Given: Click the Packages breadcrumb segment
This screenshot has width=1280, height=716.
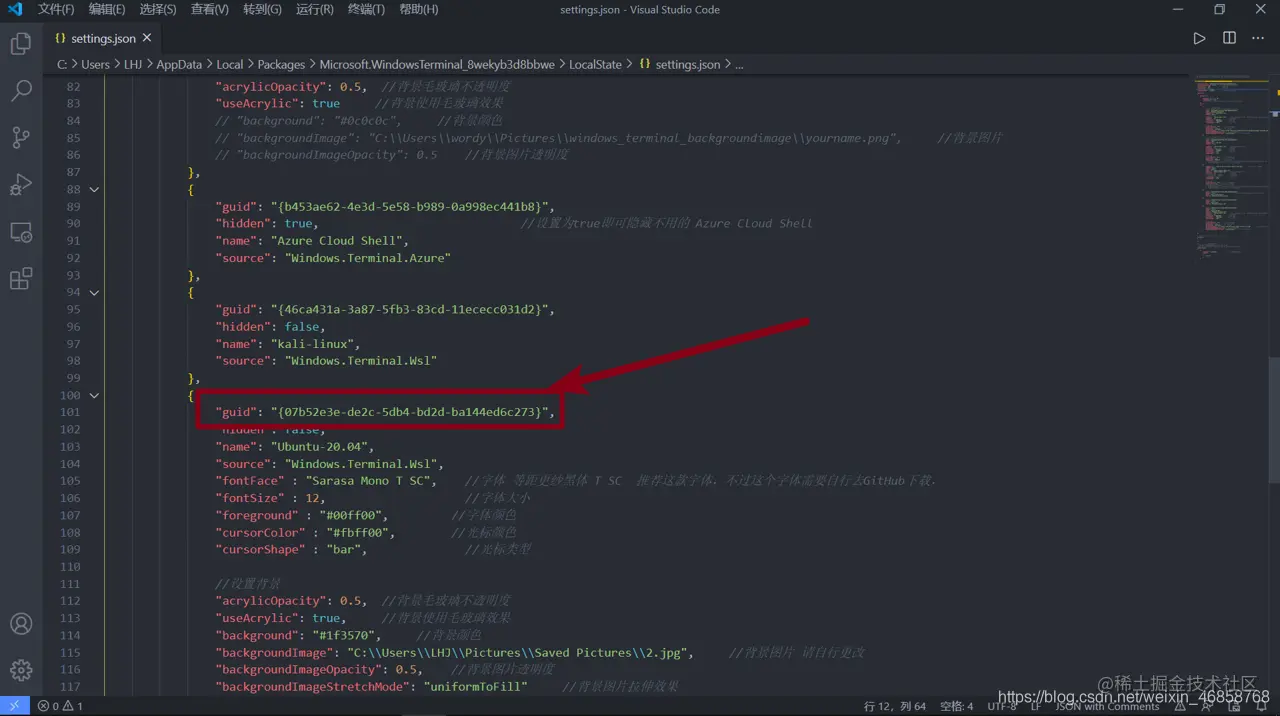Looking at the screenshot, I should pos(282,64).
